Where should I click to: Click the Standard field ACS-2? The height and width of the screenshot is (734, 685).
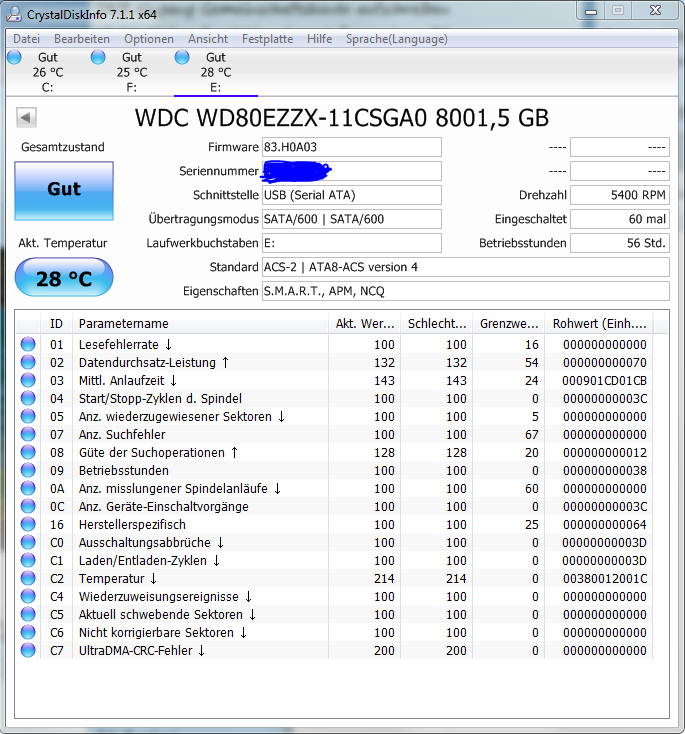point(466,267)
